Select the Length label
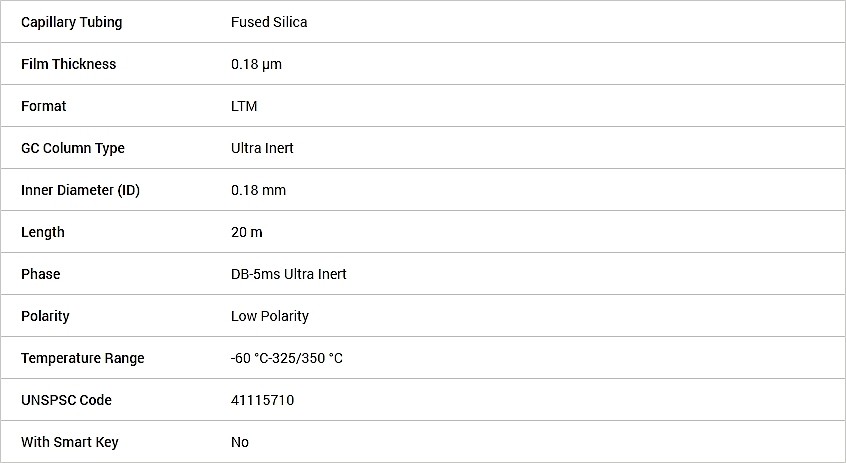Viewport: 846px width, 463px height. 43,233
